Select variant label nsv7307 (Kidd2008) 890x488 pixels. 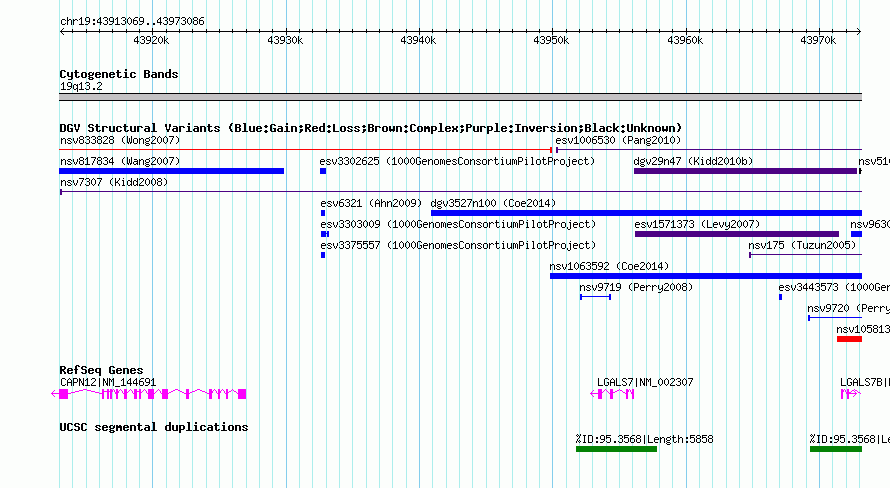click(114, 182)
